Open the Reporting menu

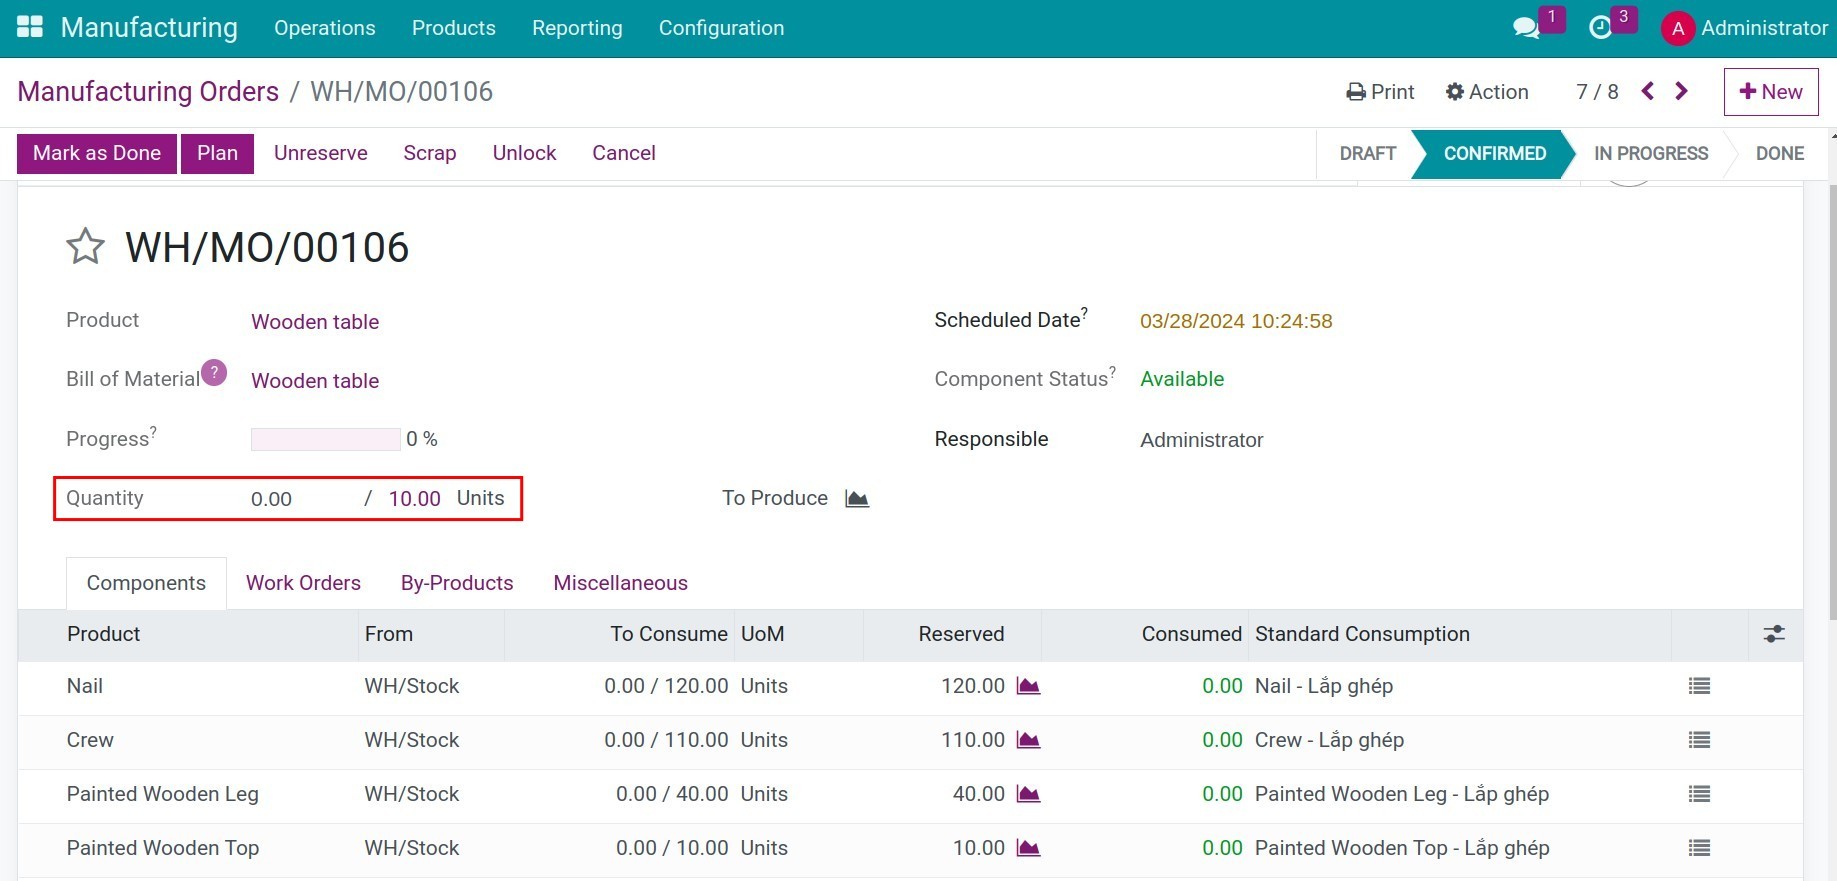[577, 28]
